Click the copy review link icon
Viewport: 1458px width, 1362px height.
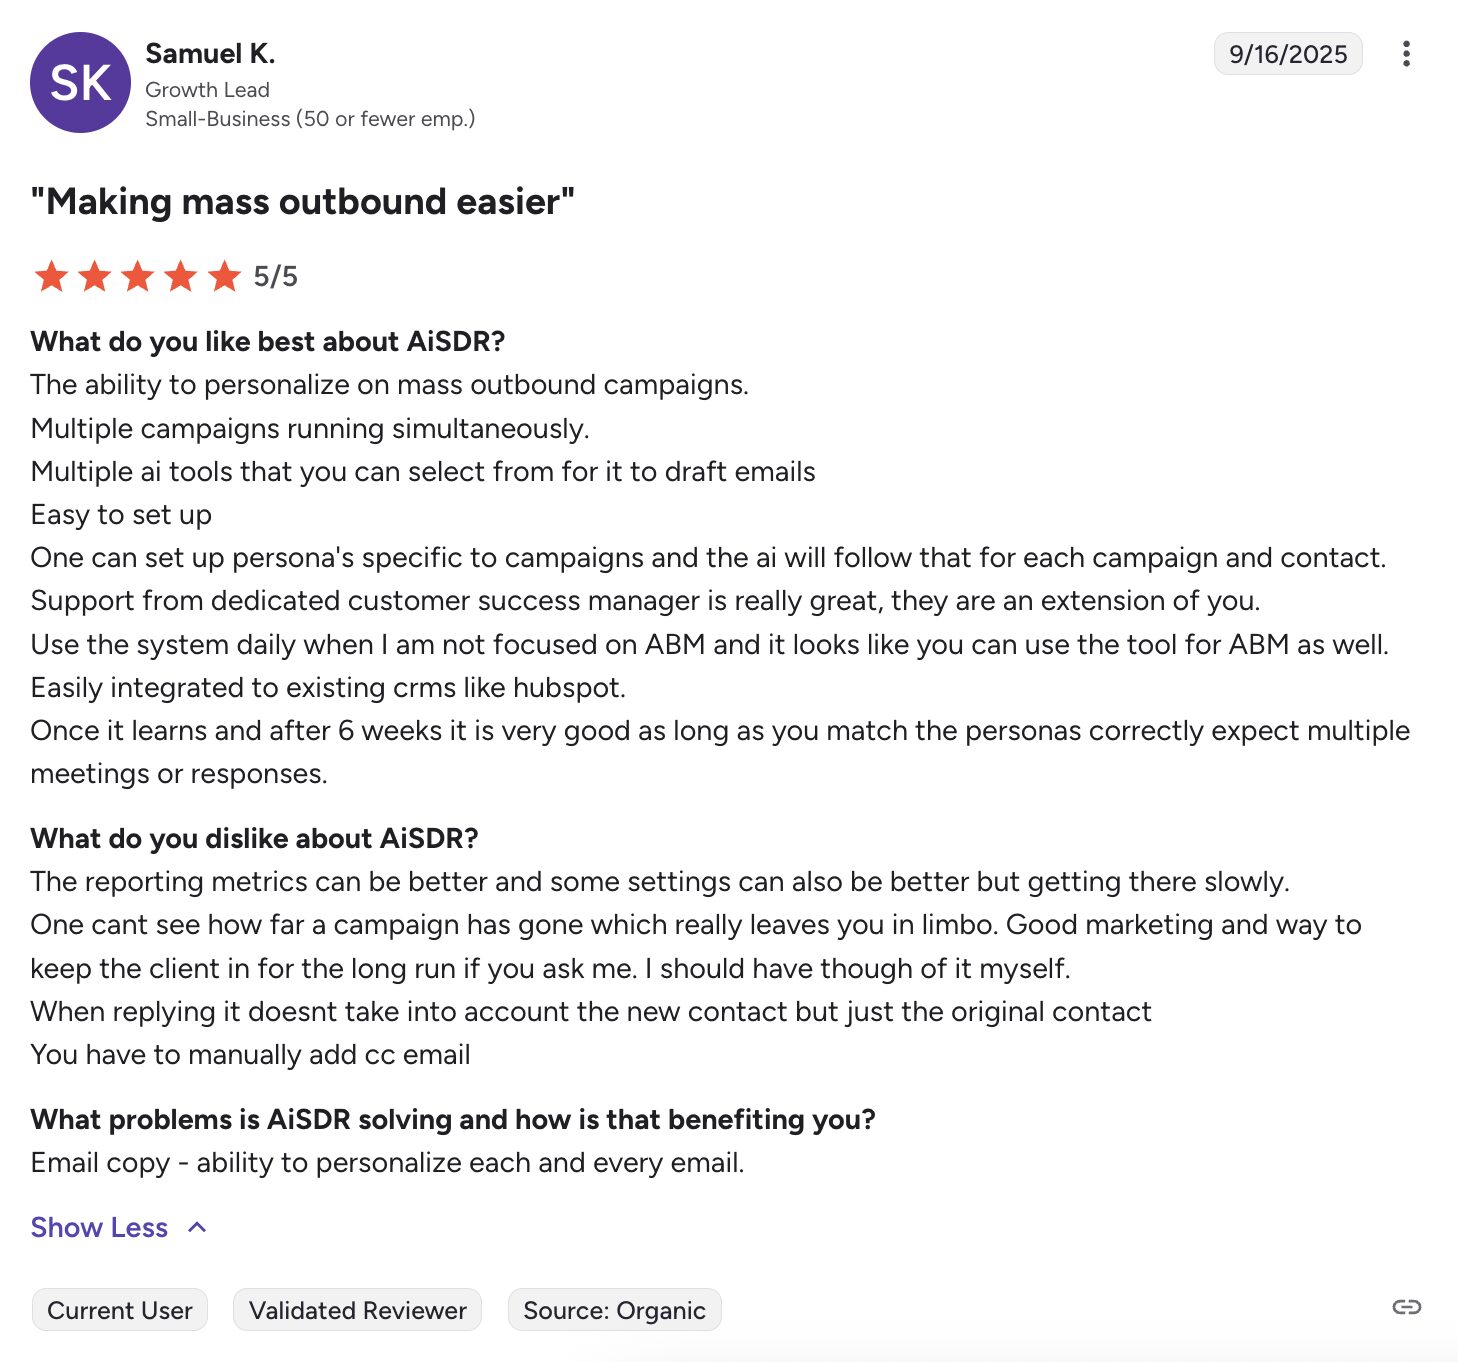pyautogui.click(x=1406, y=1307)
